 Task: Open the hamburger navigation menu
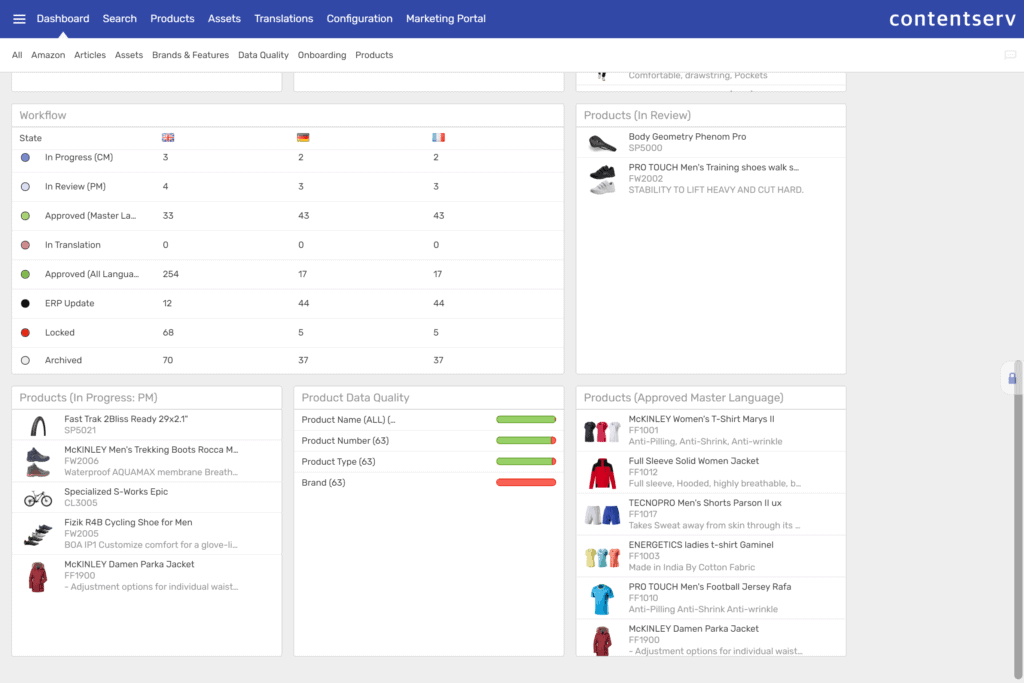click(x=19, y=19)
